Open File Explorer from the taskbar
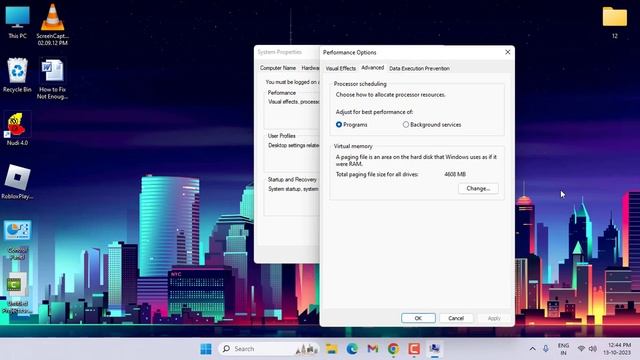This screenshot has width=640, height=360. 331,349
